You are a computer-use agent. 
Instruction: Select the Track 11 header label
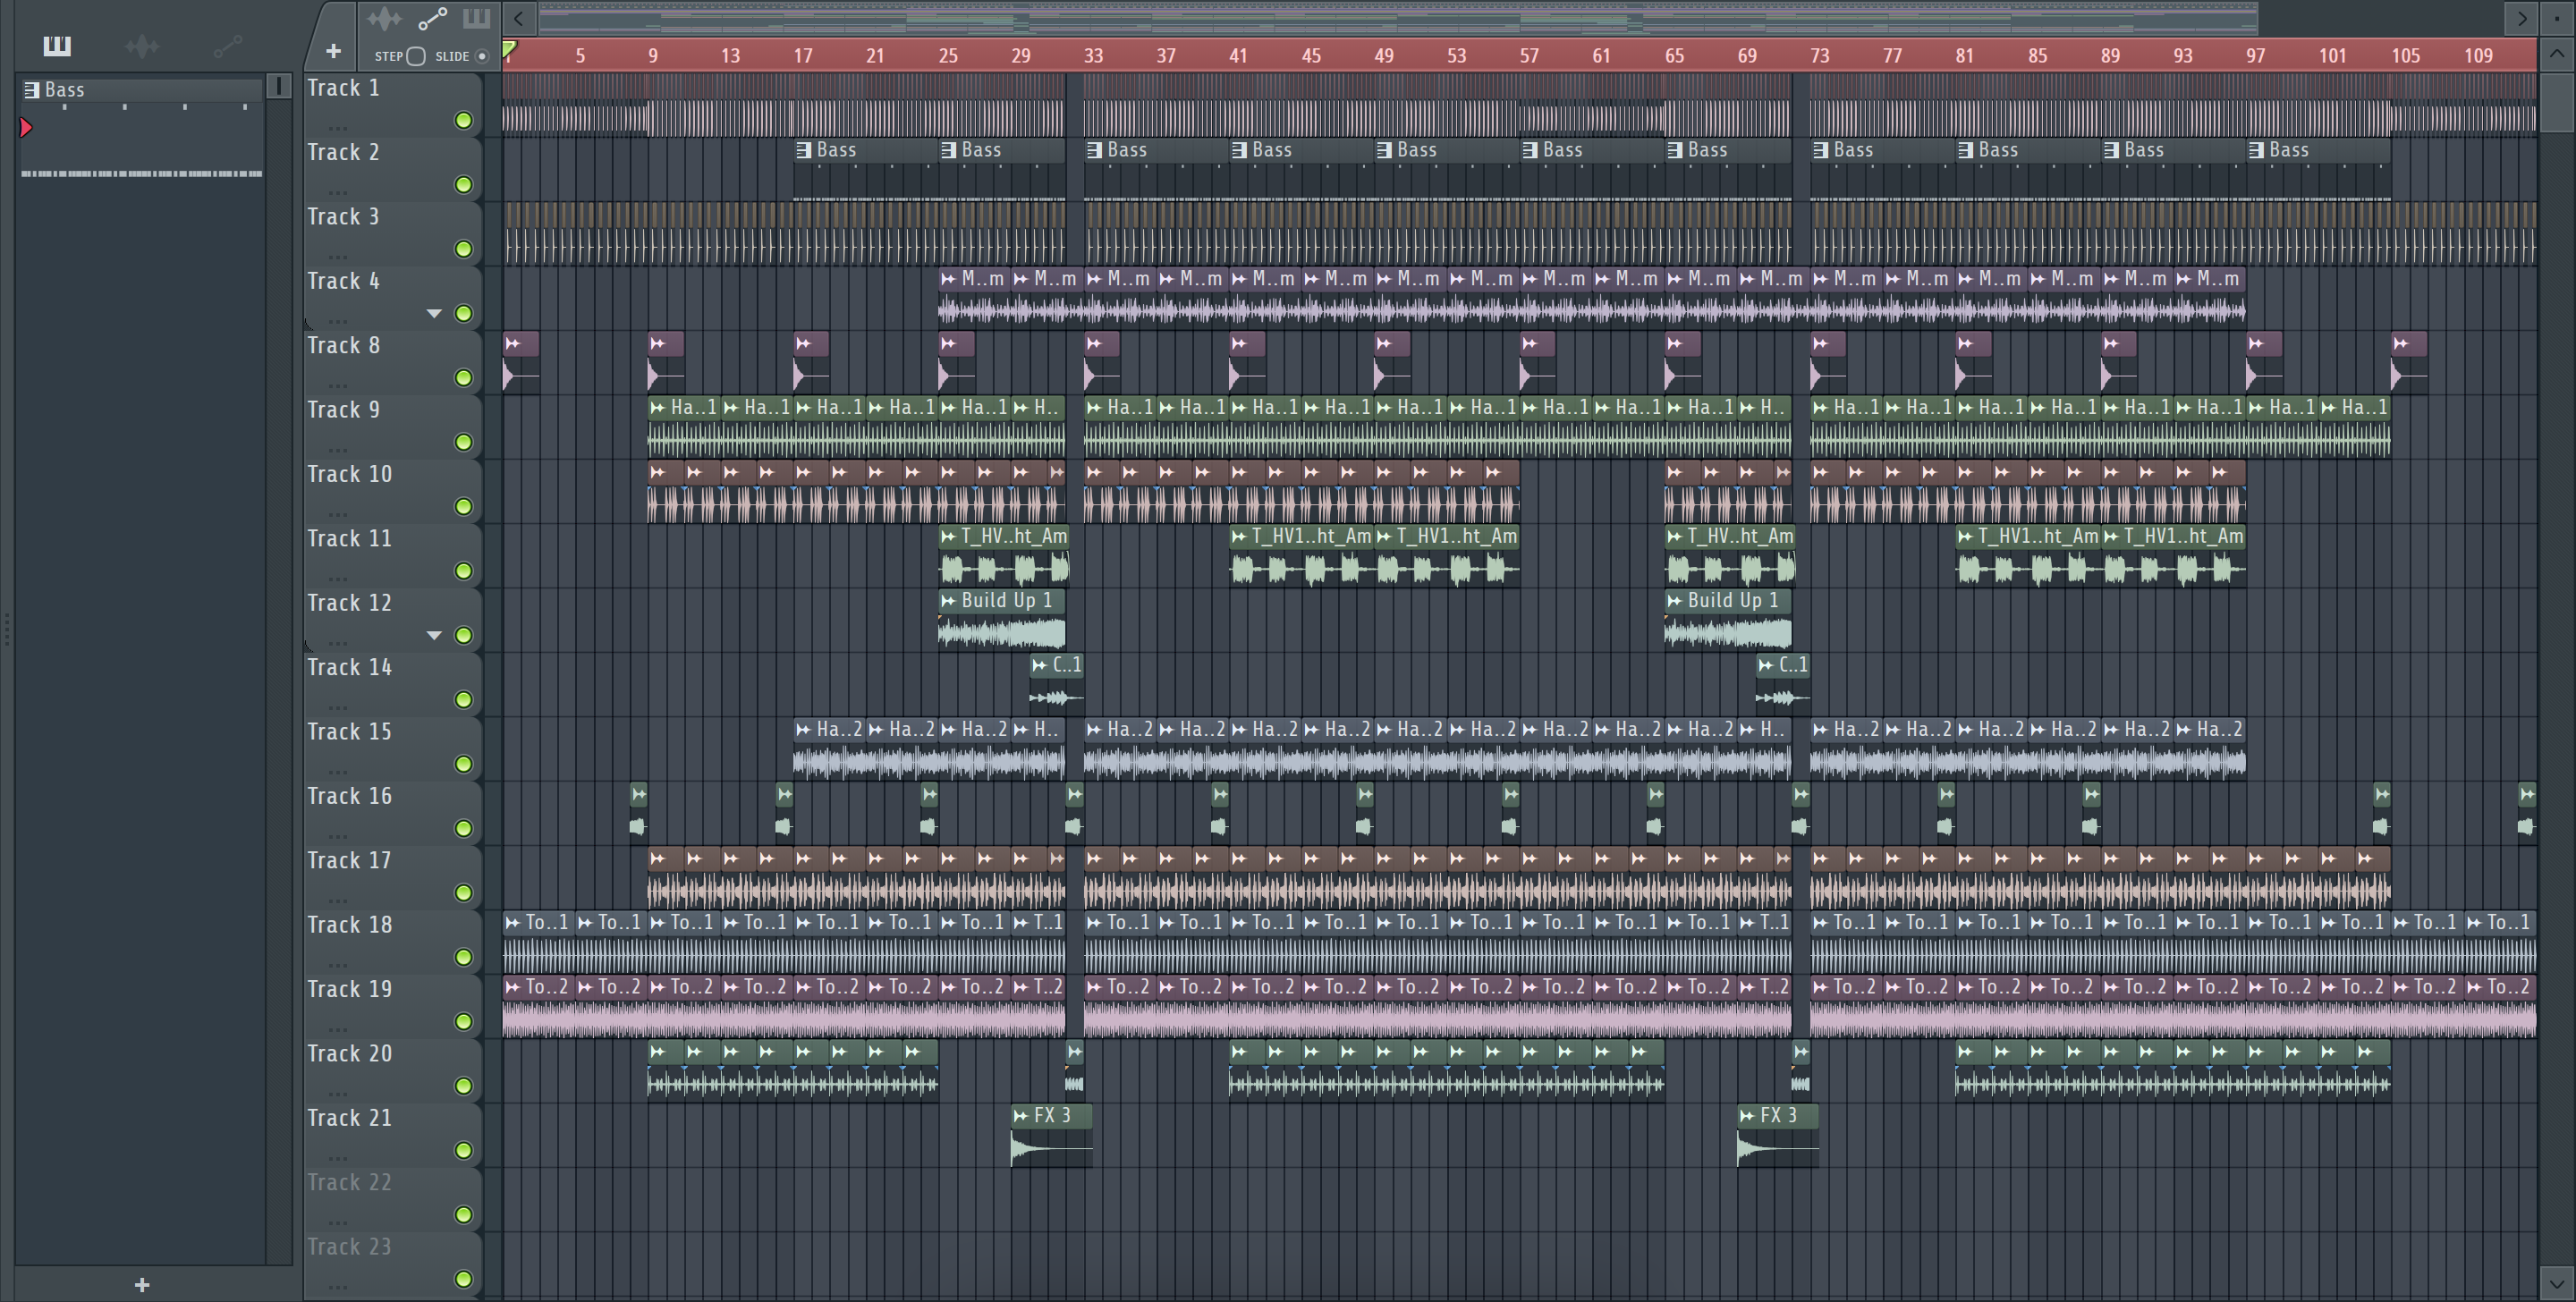pos(348,539)
